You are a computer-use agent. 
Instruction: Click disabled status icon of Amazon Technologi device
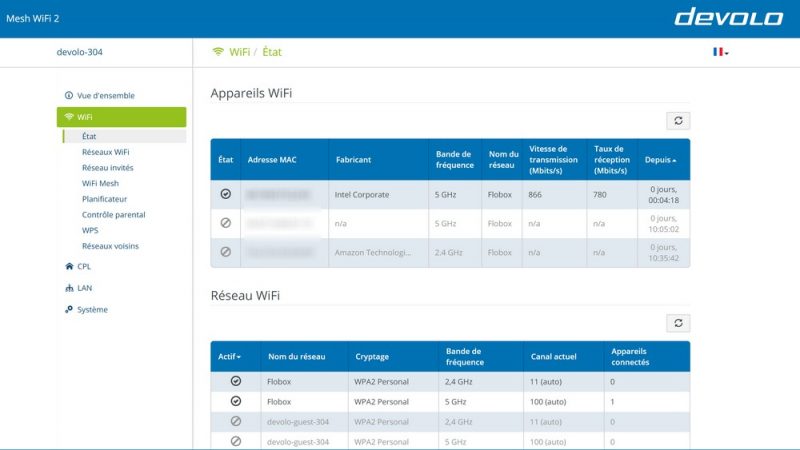tap(226, 252)
